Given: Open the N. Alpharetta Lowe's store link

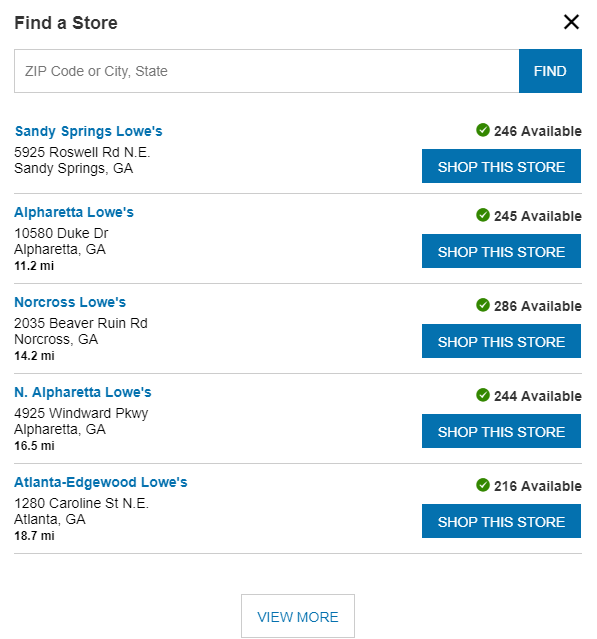Looking at the screenshot, I should [83, 392].
